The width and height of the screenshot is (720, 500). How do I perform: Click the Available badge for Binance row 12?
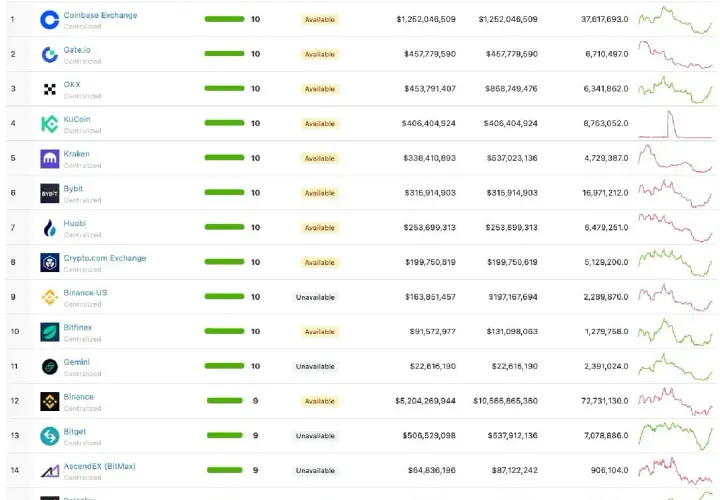[x=320, y=401]
